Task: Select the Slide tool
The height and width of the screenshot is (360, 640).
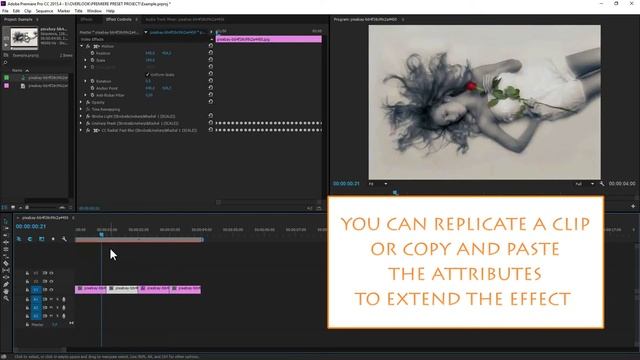Action: point(6,277)
